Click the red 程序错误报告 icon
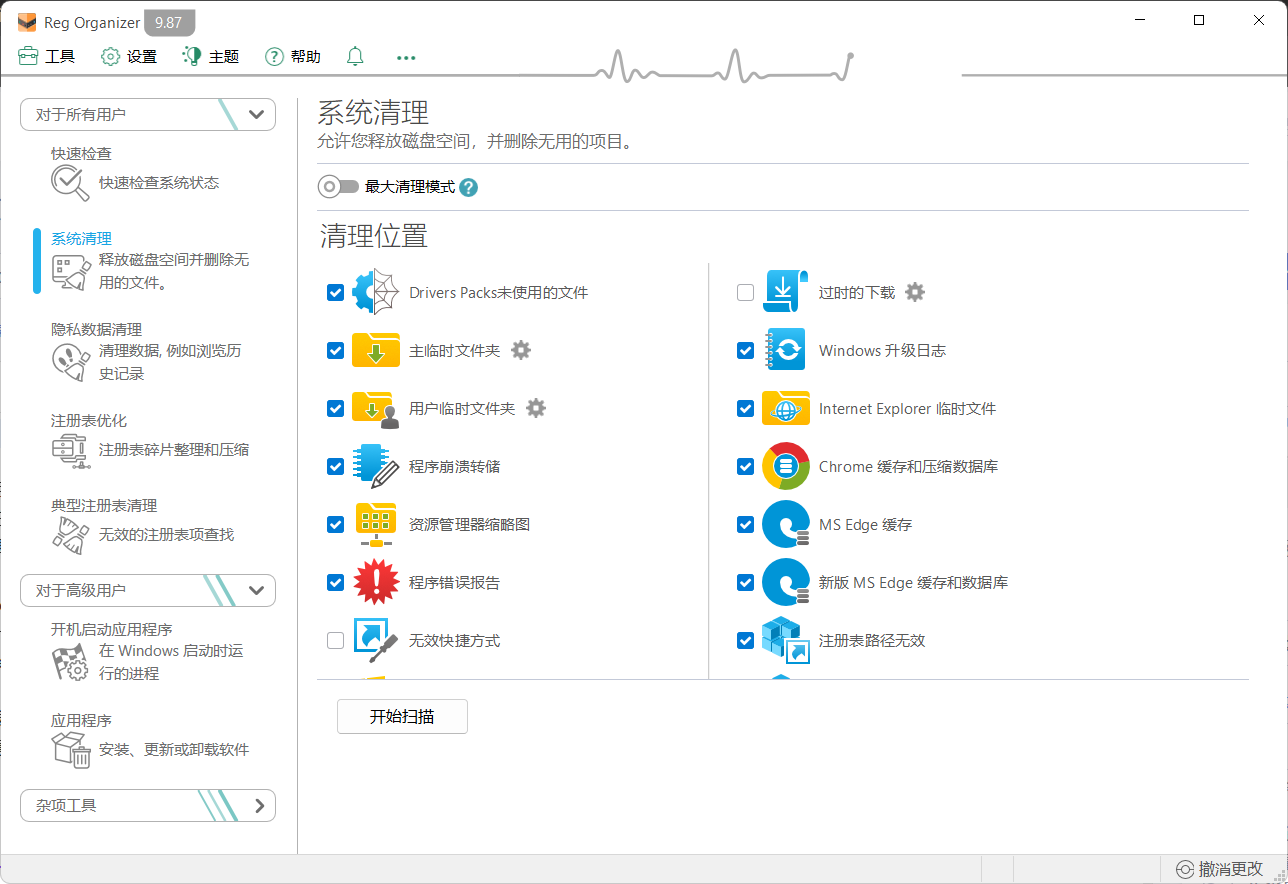The height and width of the screenshot is (884, 1288). (376, 582)
